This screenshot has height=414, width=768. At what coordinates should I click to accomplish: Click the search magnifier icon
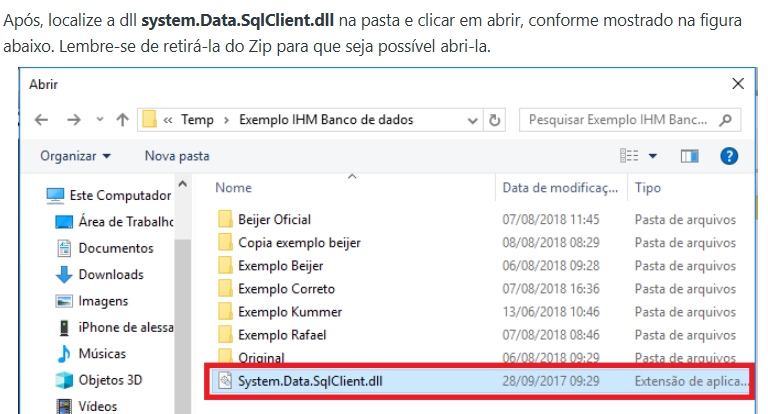click(726, 120)
